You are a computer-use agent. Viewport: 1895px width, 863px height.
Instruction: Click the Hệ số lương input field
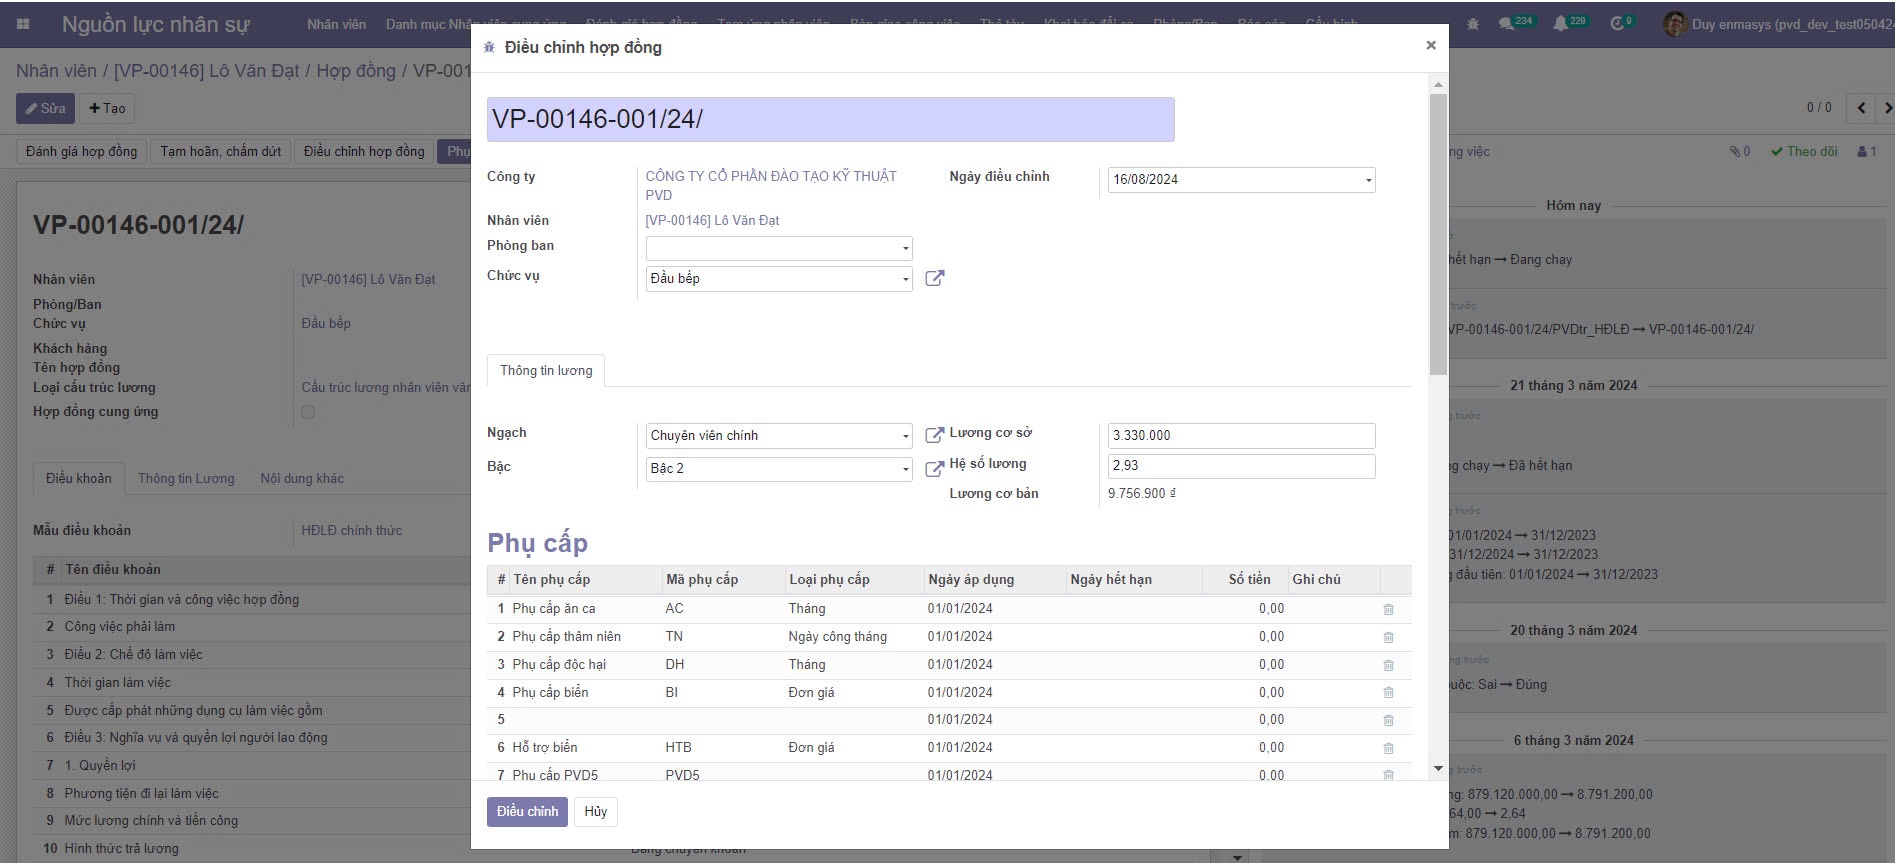point(1240,466)
